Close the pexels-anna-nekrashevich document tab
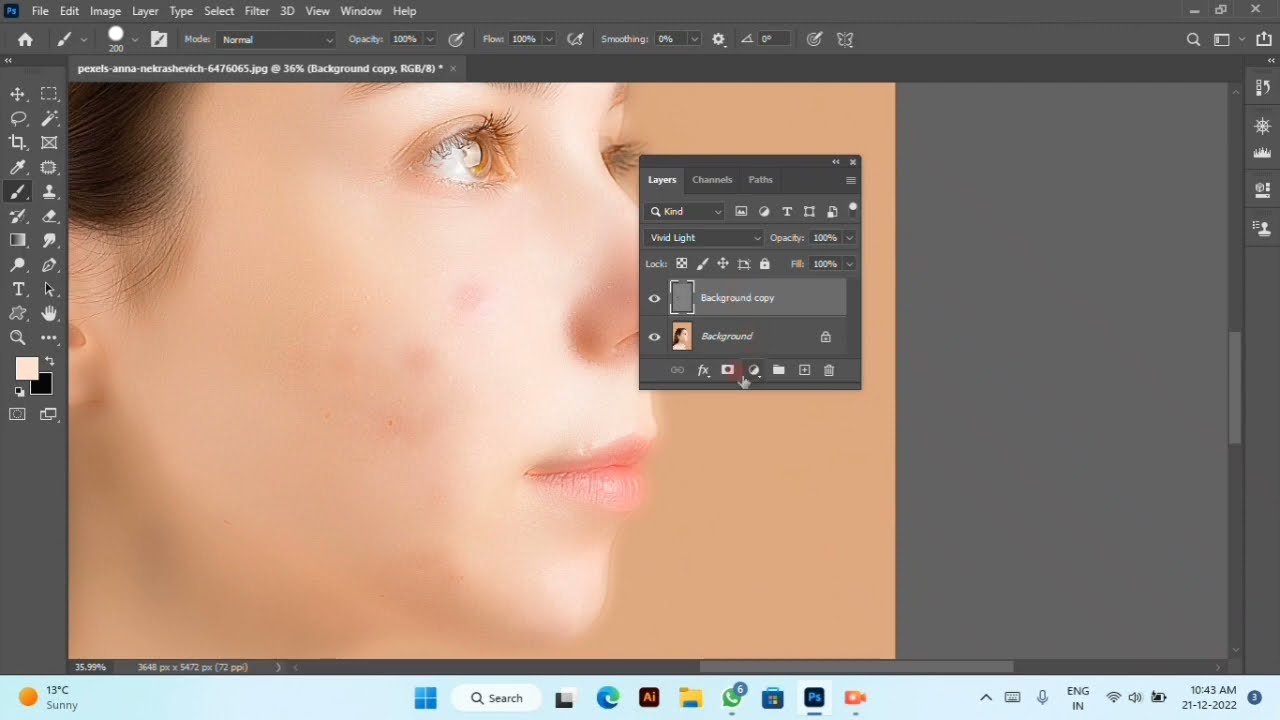Viewport: 1280px width, 720px height. 453,68
